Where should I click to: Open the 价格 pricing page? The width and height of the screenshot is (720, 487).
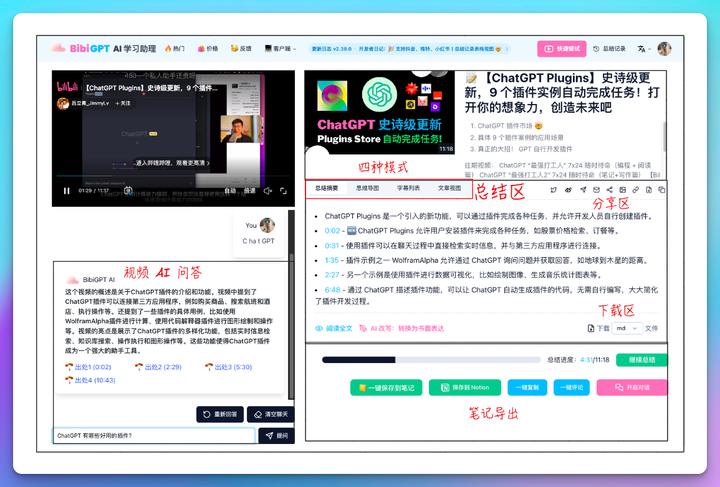tap(208, 49)
